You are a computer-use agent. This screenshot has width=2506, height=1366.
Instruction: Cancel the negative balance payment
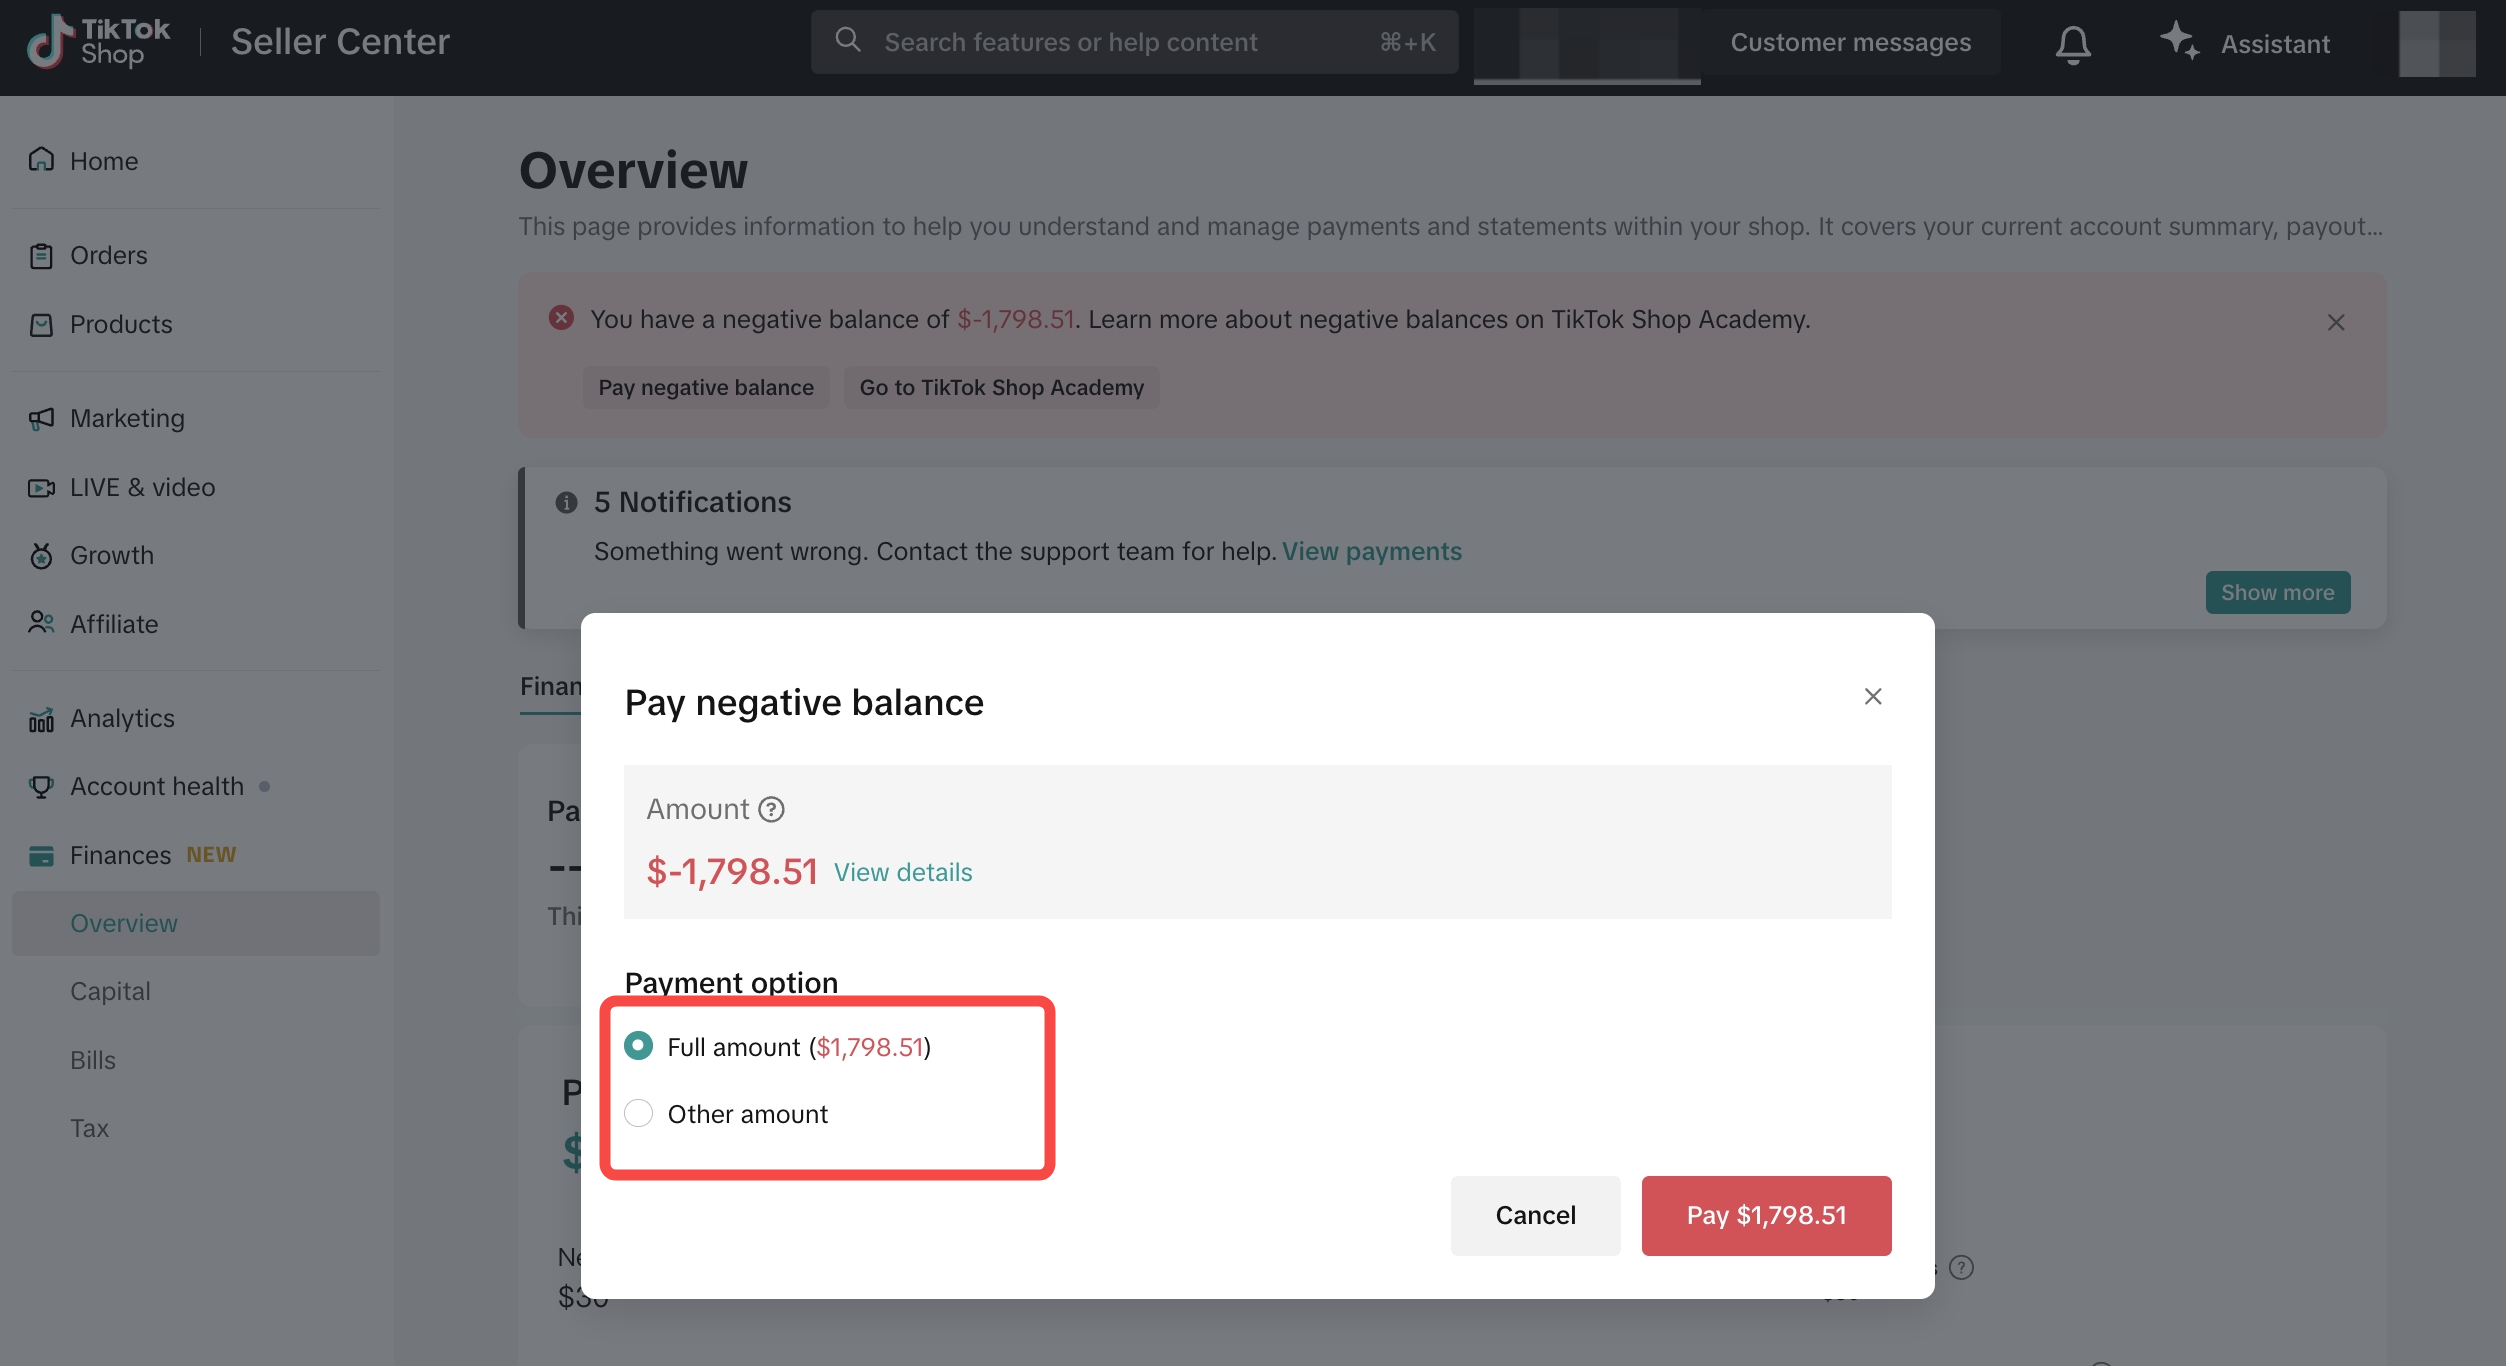[x=1535, y=1215]
